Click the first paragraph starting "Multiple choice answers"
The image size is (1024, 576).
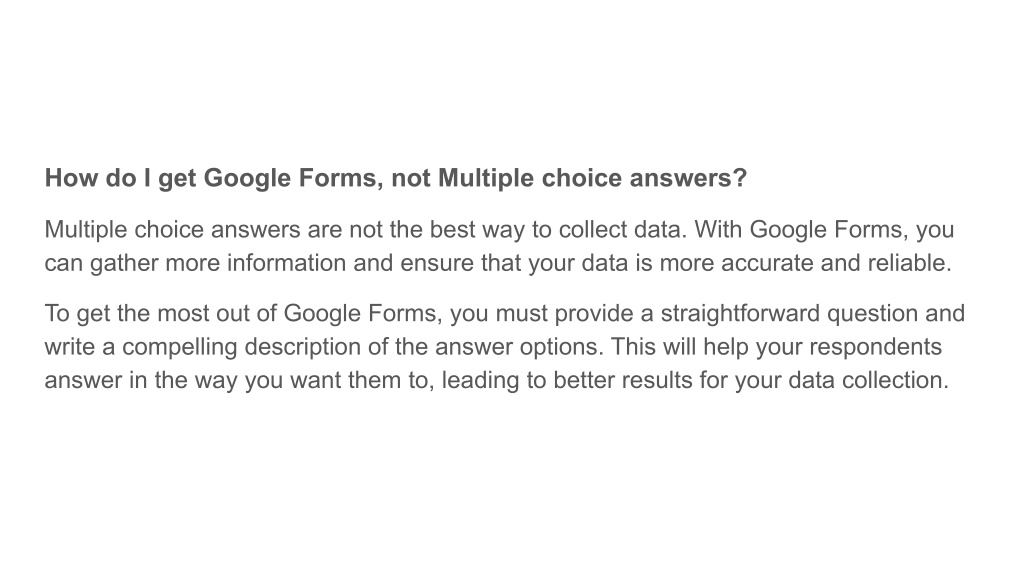pos(500,246)
